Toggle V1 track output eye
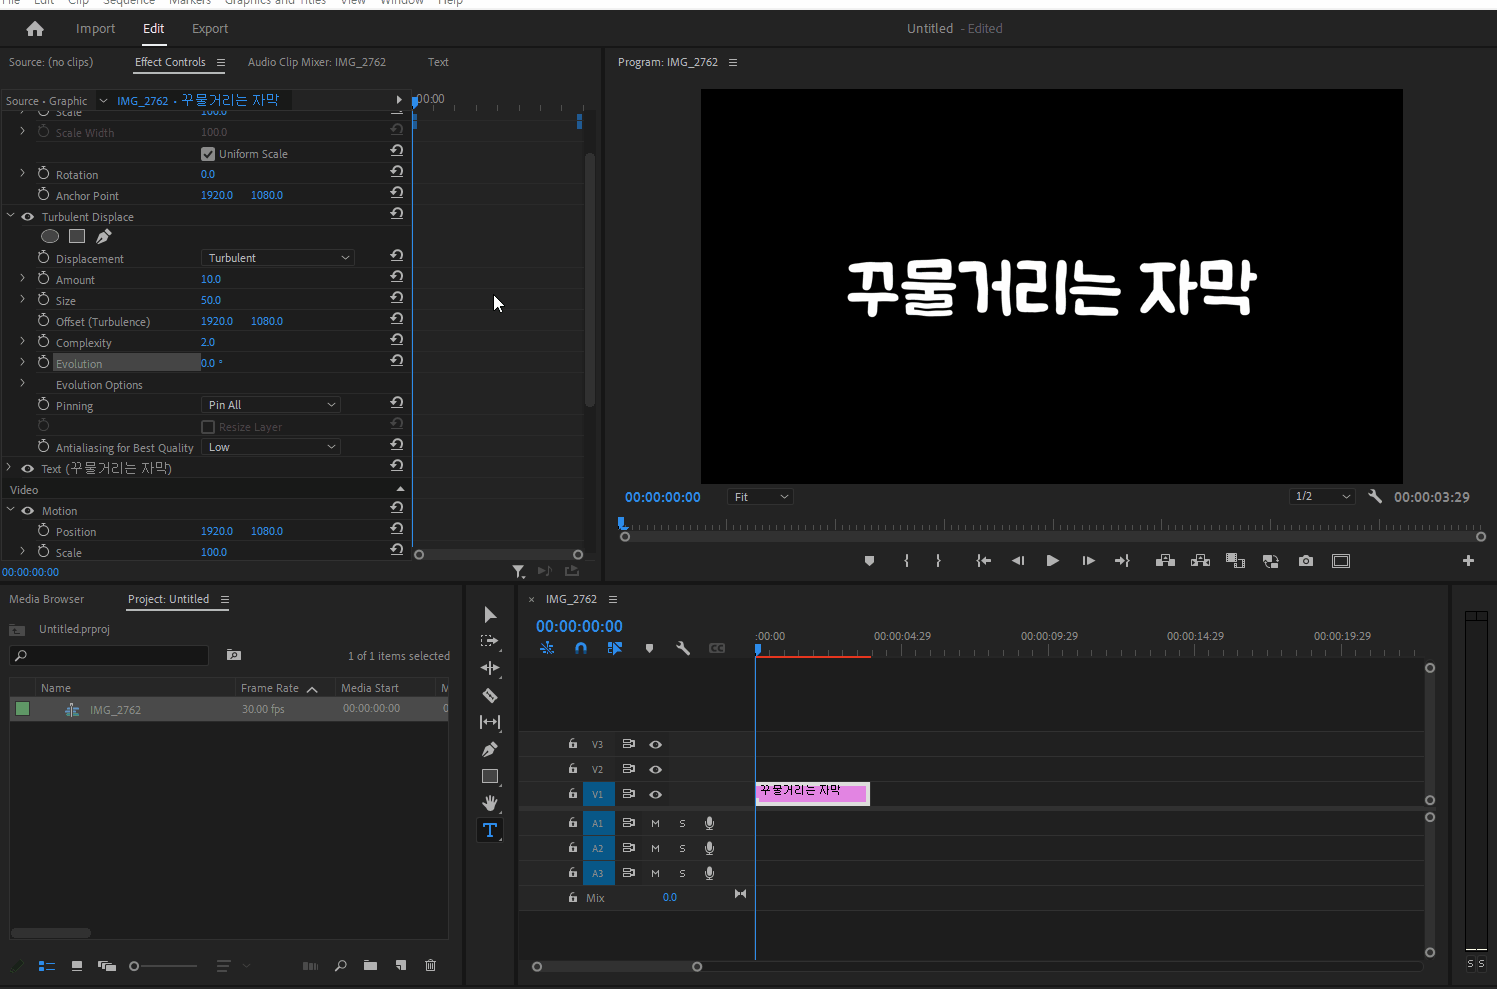Viewport: 1497px width, 989px height. pos(656,794)
